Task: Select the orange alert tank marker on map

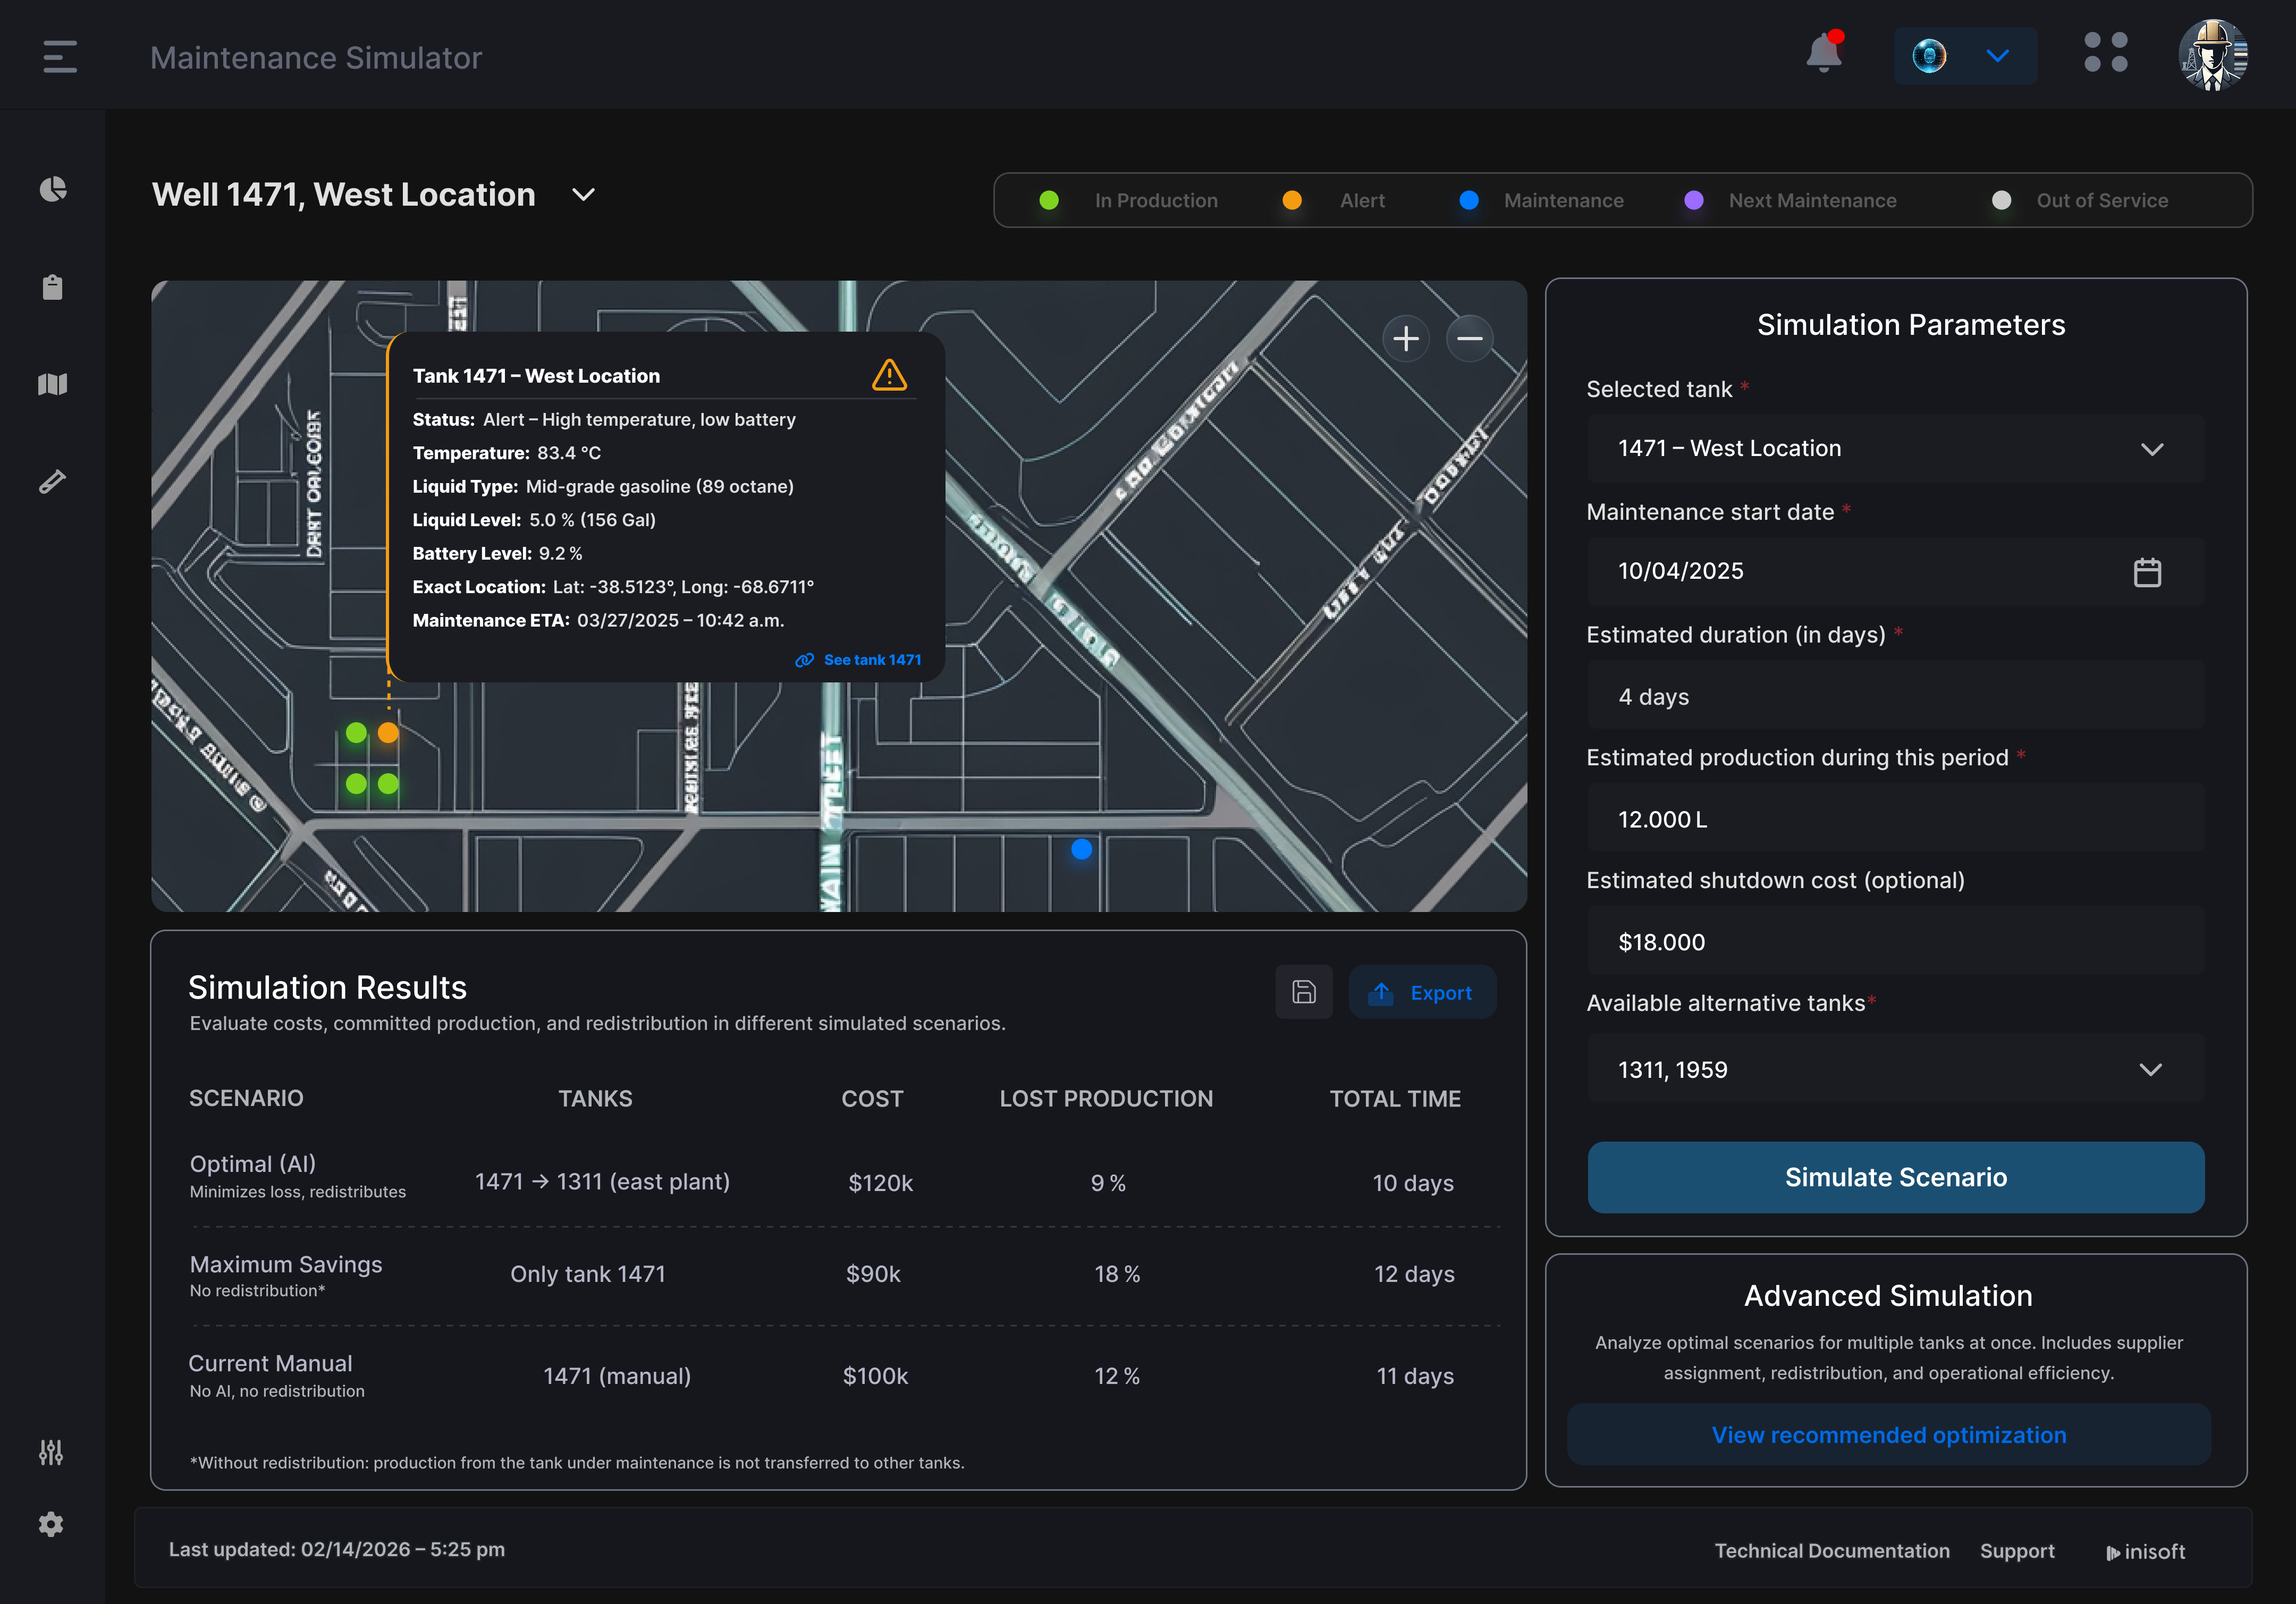Action: (388, 733)
